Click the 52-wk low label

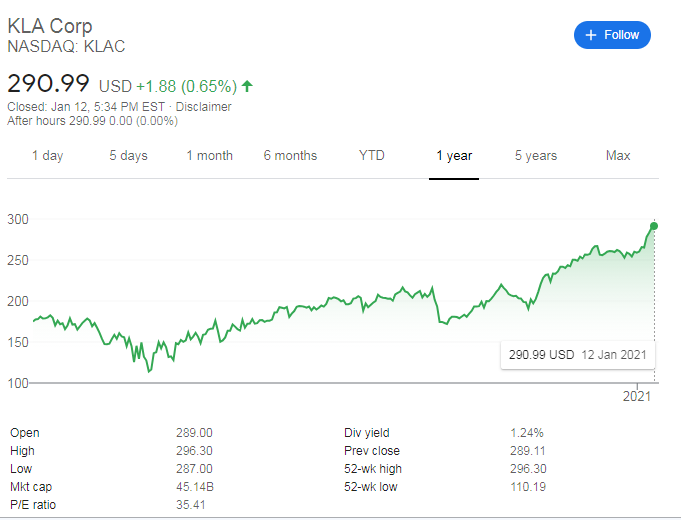(370, 487)
